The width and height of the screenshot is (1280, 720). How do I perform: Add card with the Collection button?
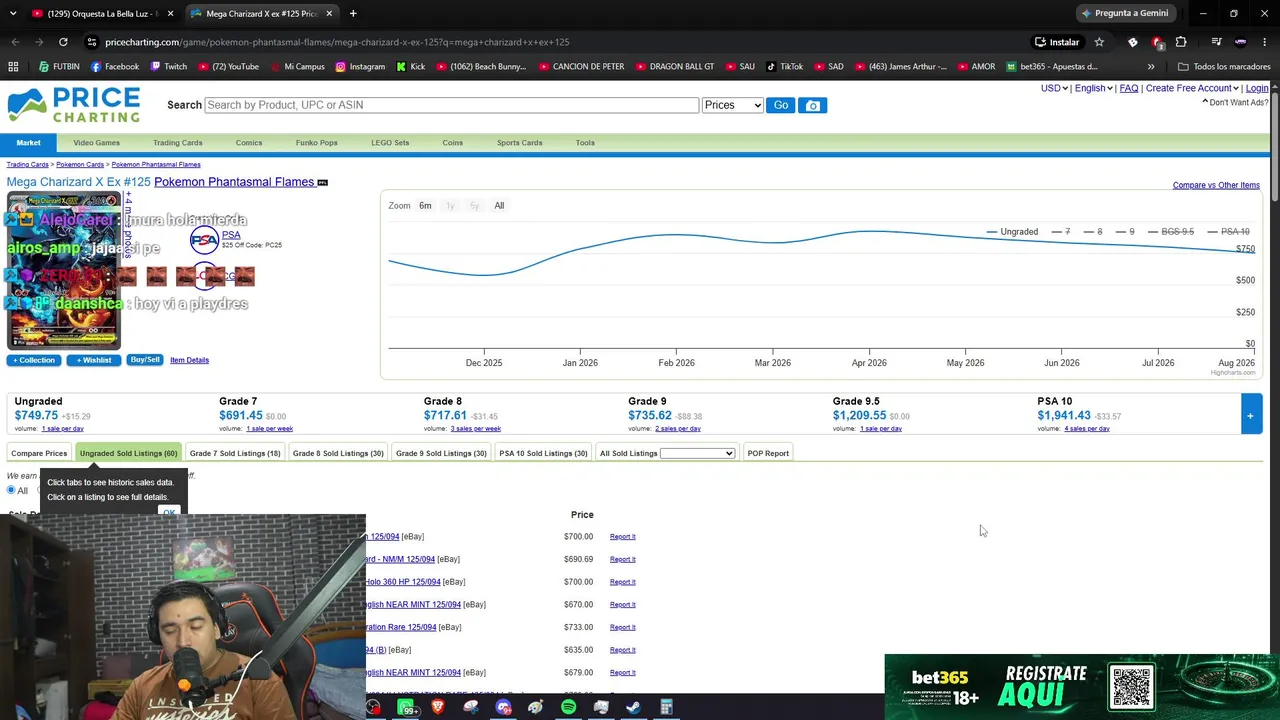coord(33,360)
